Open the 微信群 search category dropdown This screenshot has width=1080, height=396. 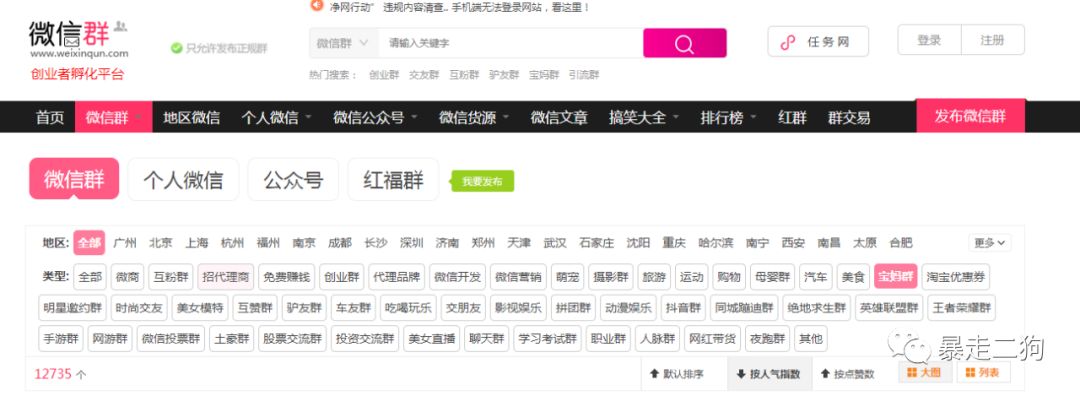tap(343, 43)
